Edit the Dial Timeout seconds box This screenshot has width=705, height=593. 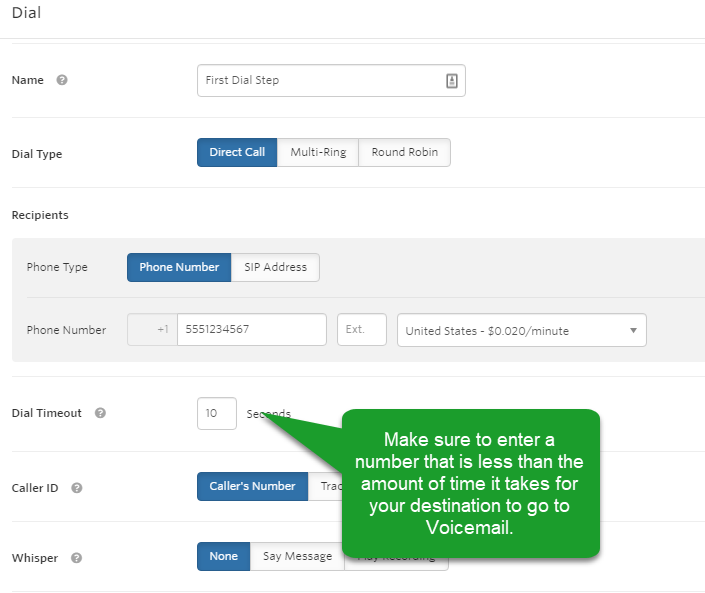[x=217, y=414]
